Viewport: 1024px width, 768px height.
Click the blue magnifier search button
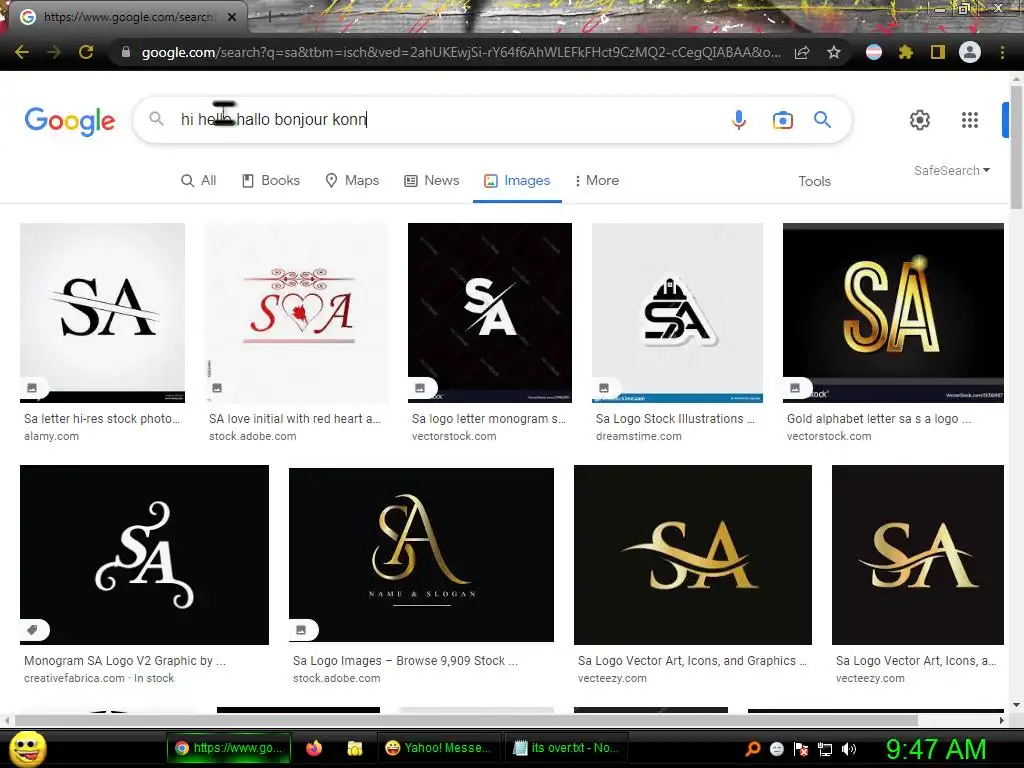pyautogui.click(x=822, y=120)
